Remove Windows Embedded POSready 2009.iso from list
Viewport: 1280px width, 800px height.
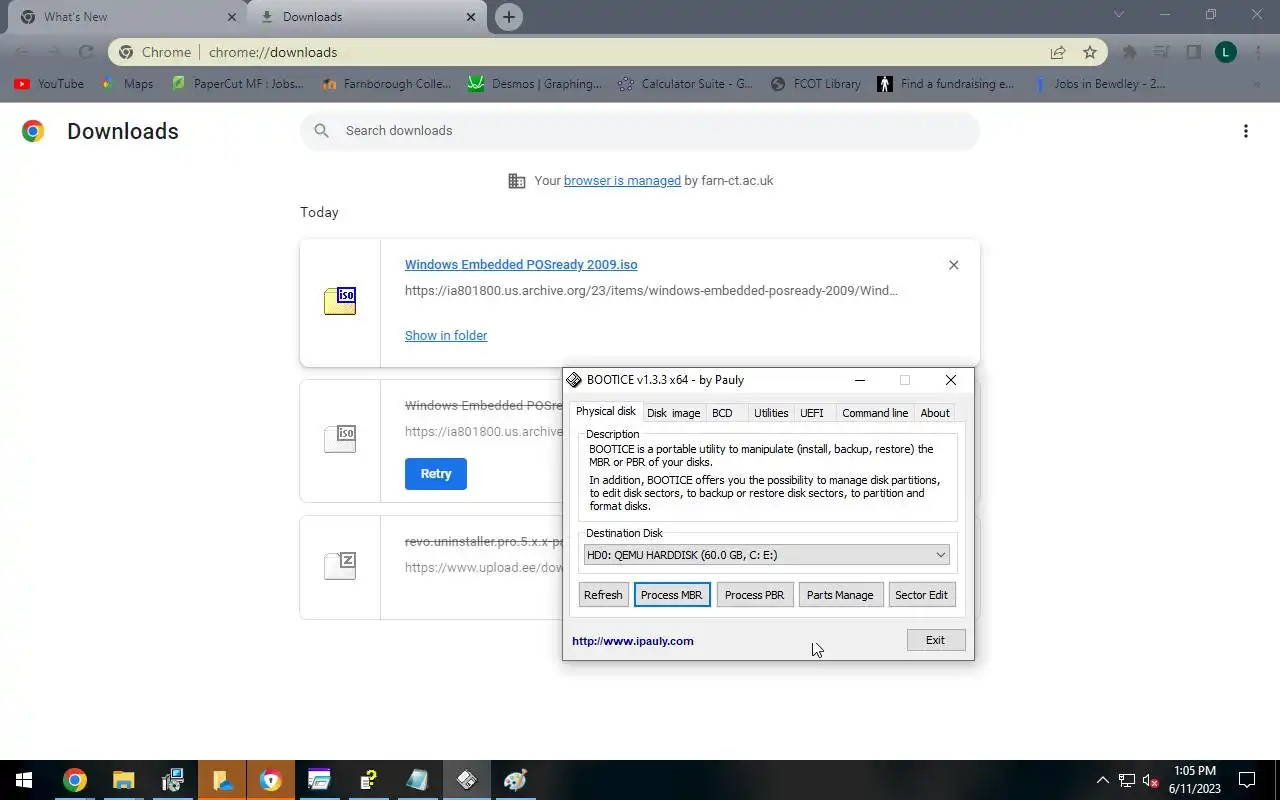click(x=953, y=265)
